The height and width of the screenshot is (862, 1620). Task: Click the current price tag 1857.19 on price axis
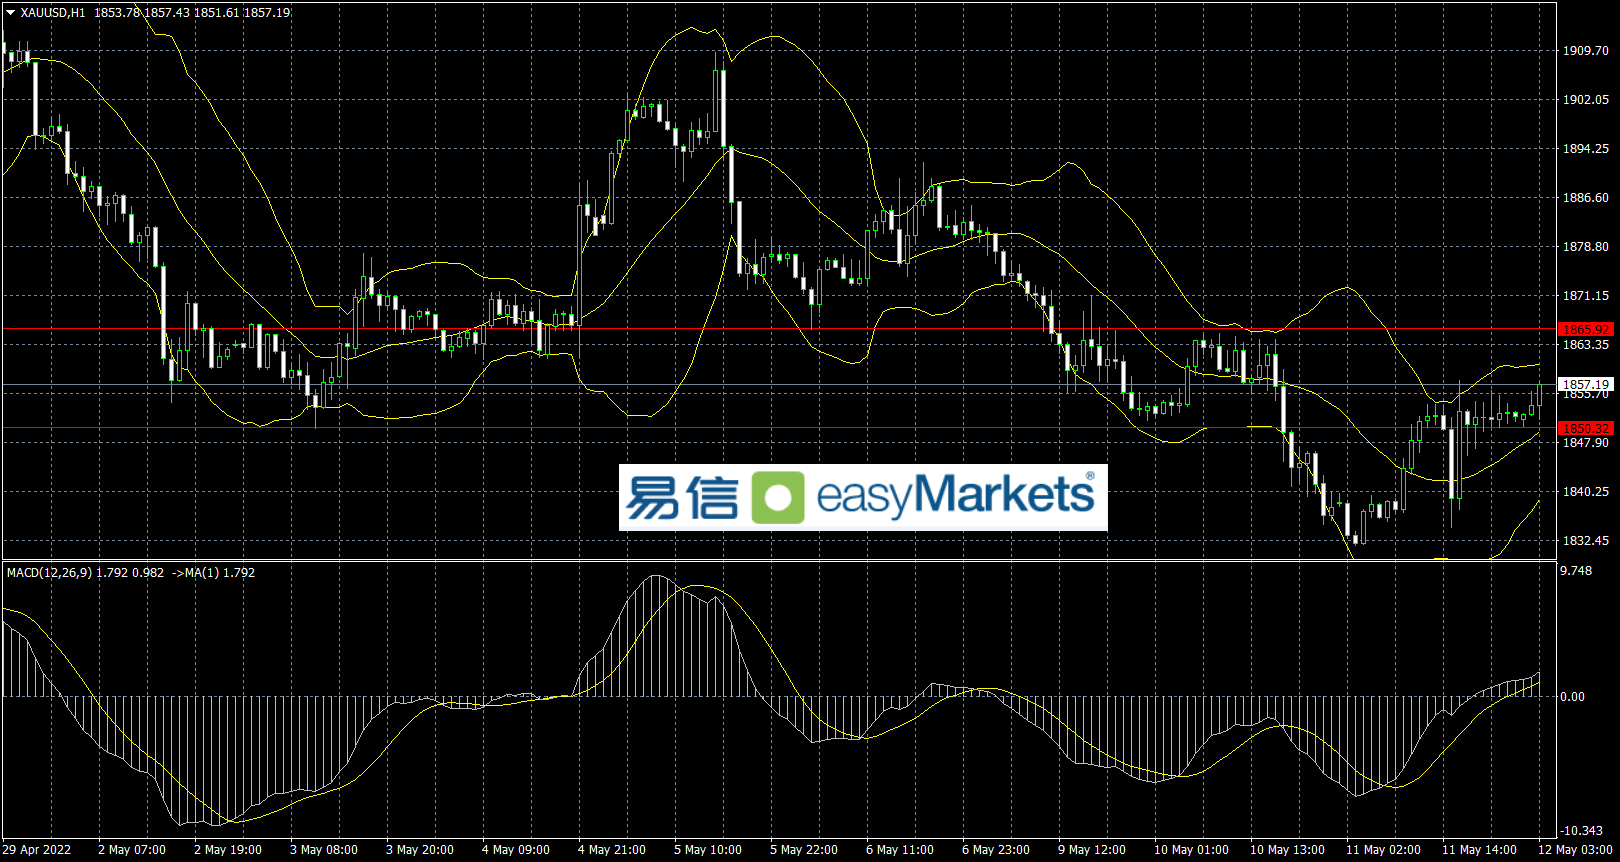[x=1586, y=384]
